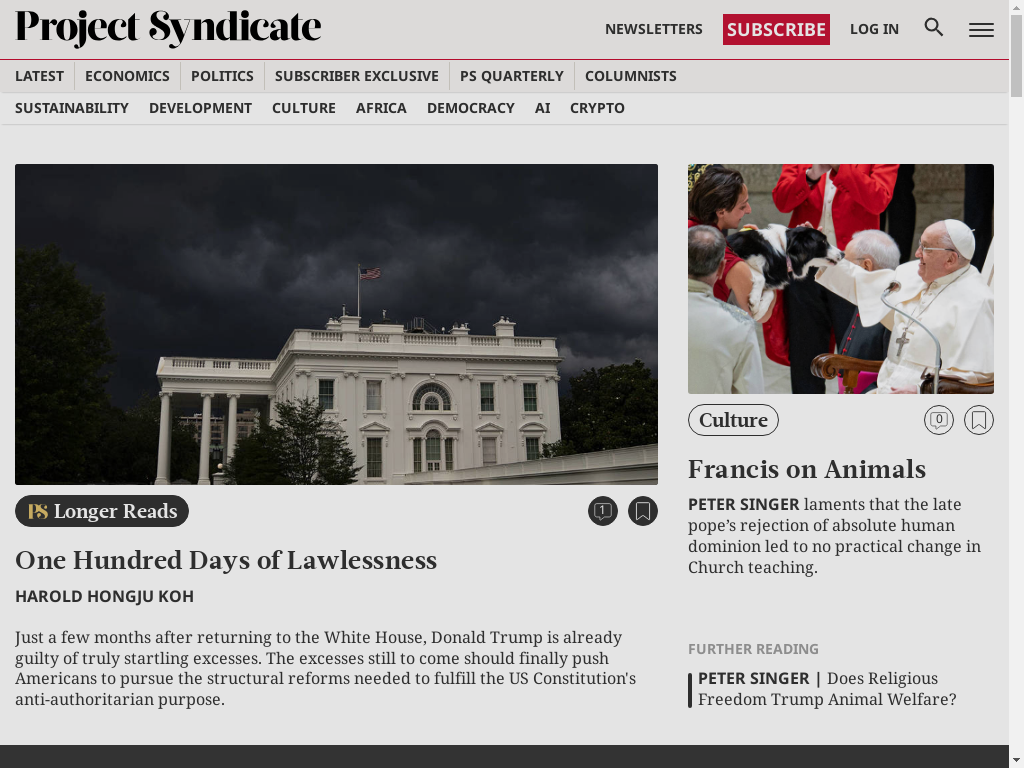
Task: Open the Francis on Animals headline
Action: (807, 469)
